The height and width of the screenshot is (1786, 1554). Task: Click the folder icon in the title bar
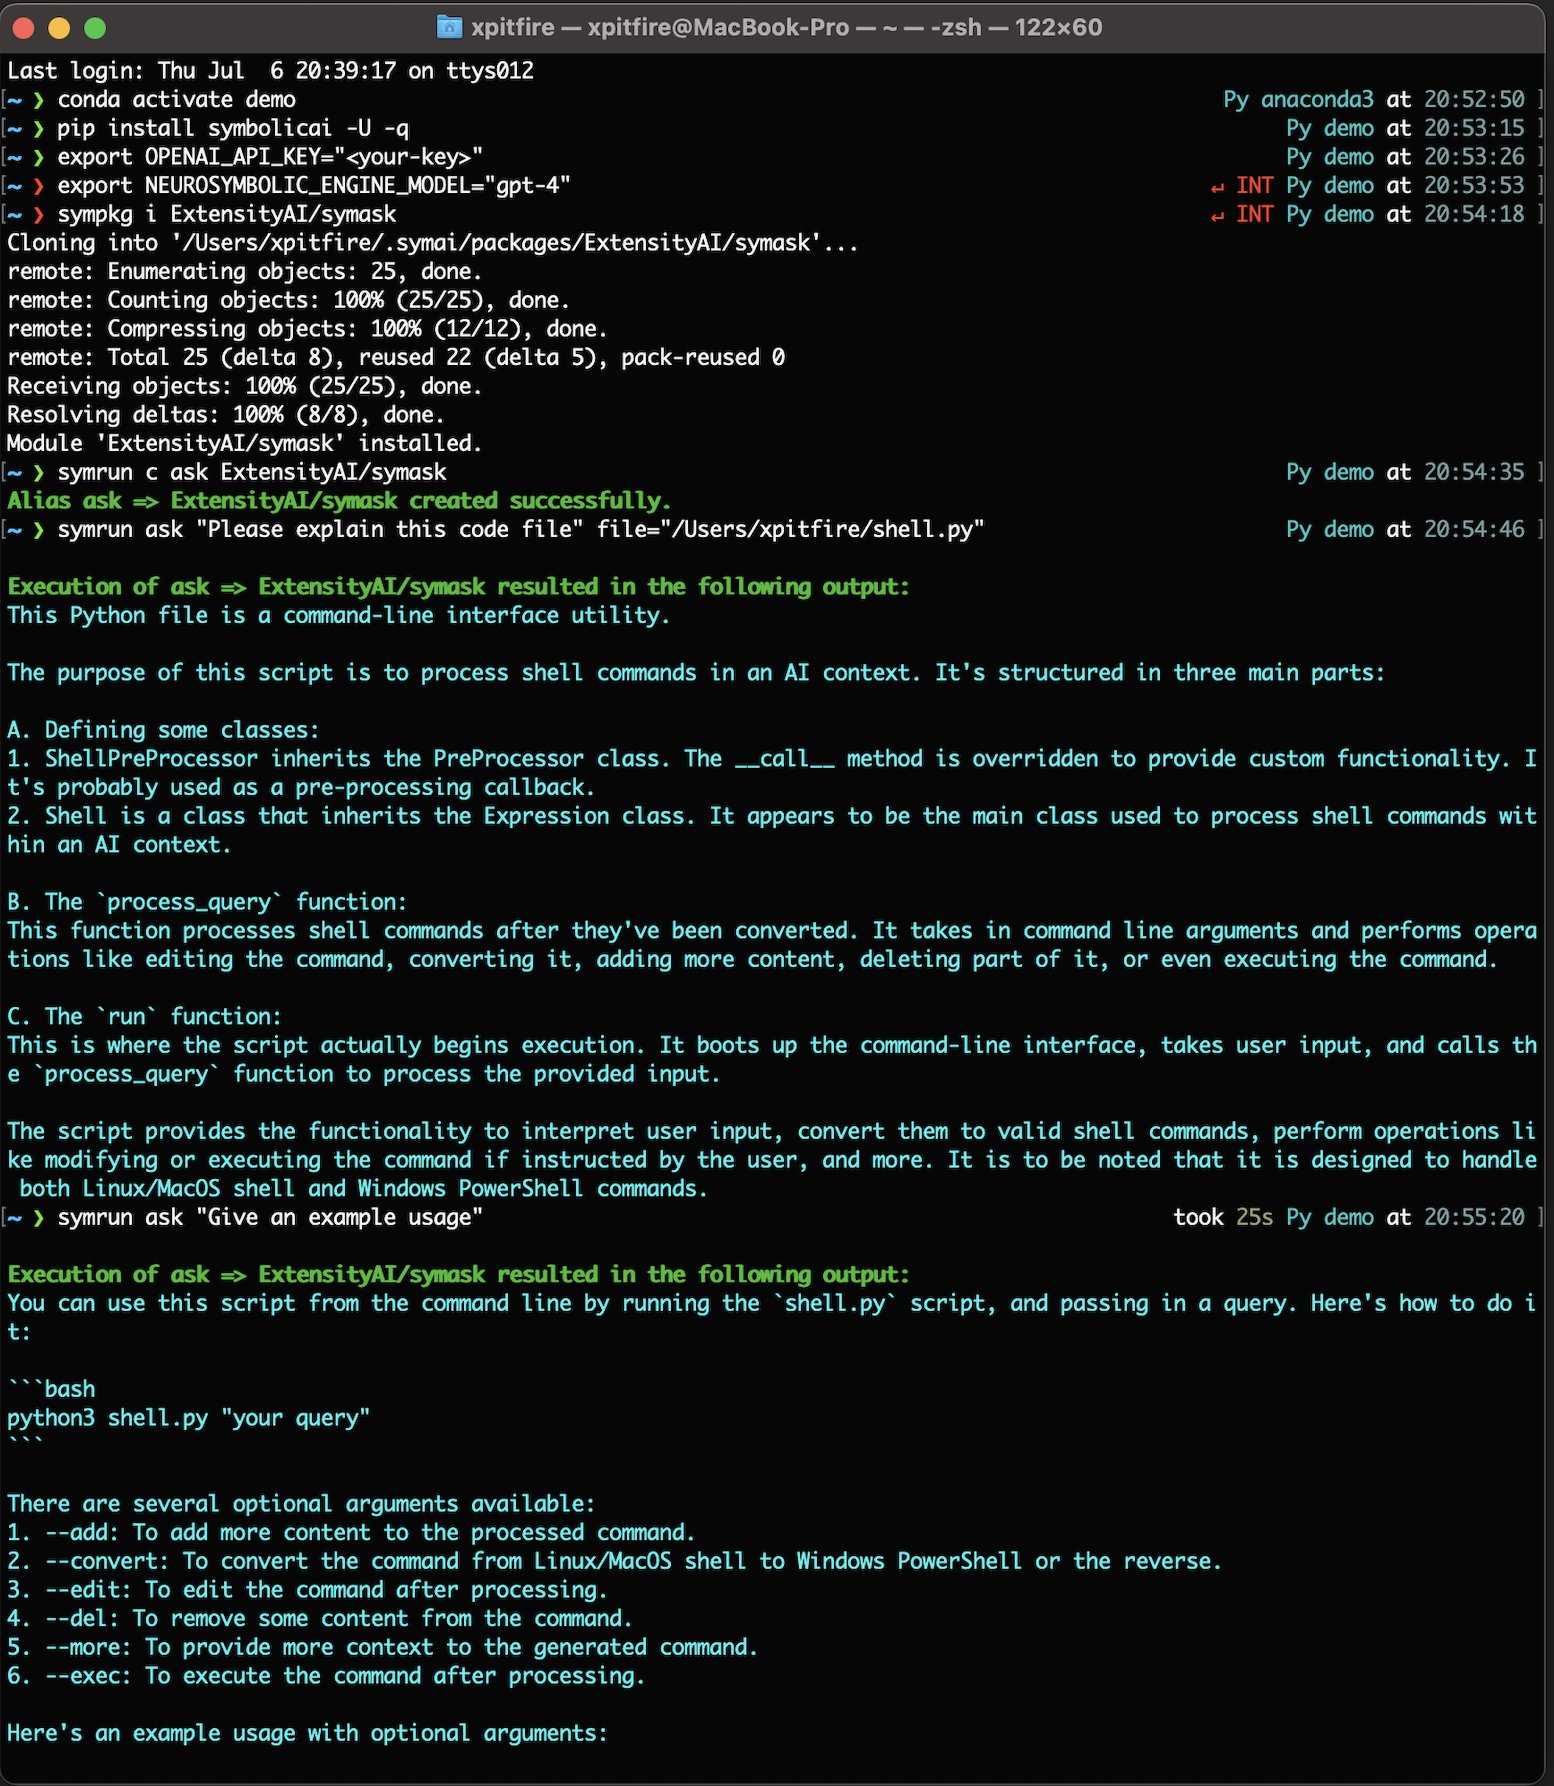(450, 27)
